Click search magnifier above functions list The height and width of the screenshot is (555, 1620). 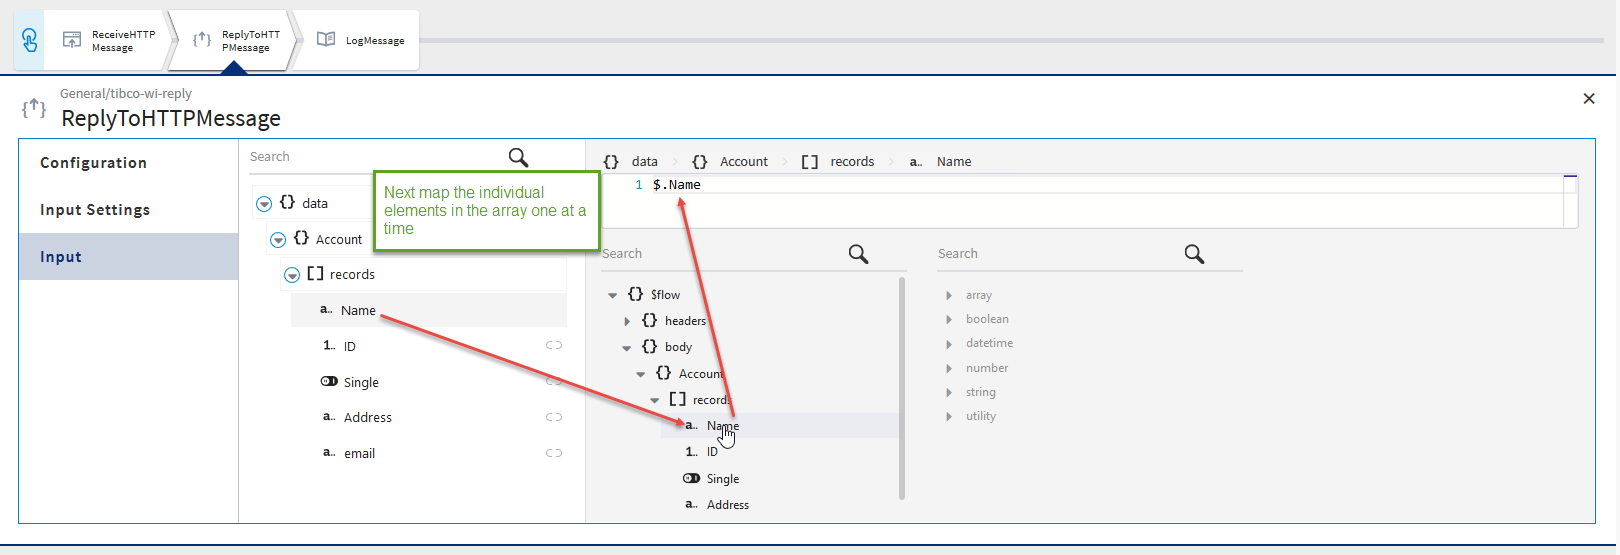(1194, 254)
